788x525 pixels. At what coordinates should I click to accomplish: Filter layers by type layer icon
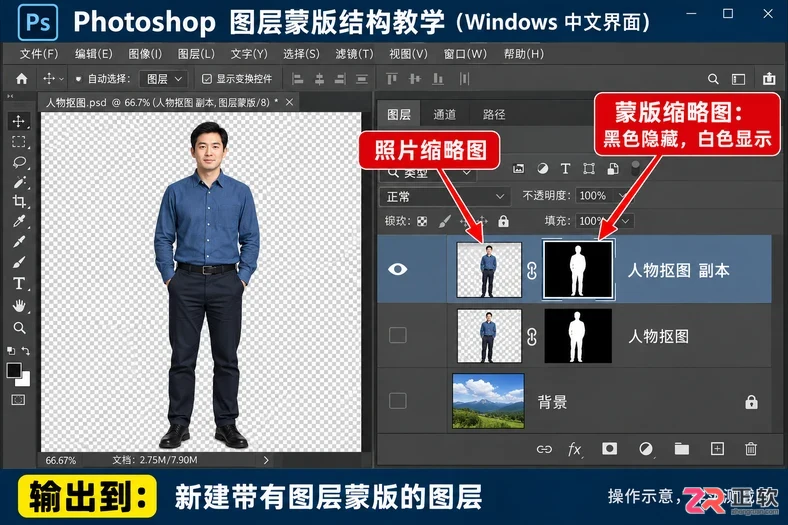565,169
